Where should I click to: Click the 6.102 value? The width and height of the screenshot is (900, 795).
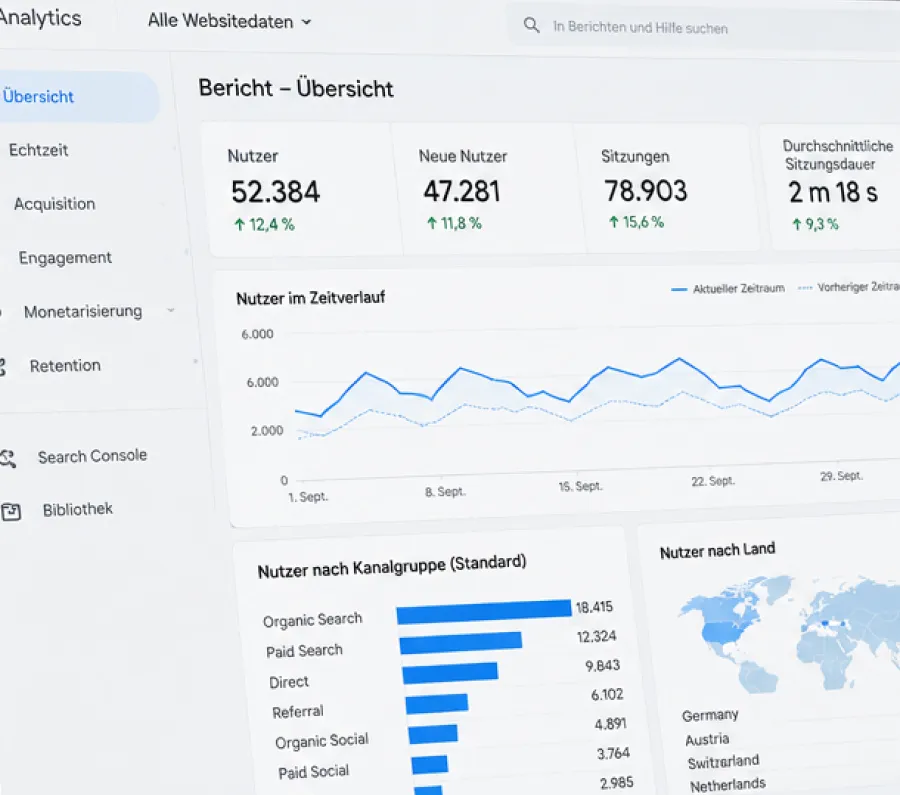point(607,695)
